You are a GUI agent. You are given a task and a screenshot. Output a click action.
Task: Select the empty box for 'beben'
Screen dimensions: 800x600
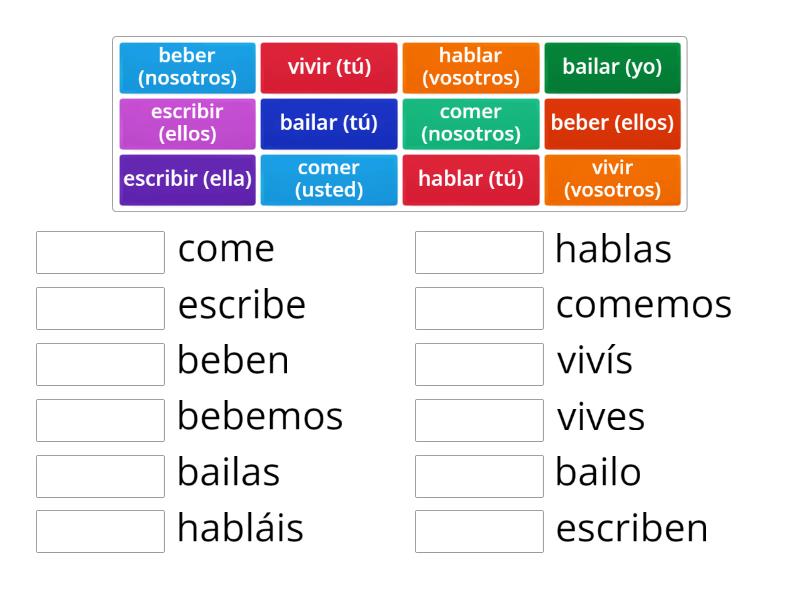(x=99, y=362)
